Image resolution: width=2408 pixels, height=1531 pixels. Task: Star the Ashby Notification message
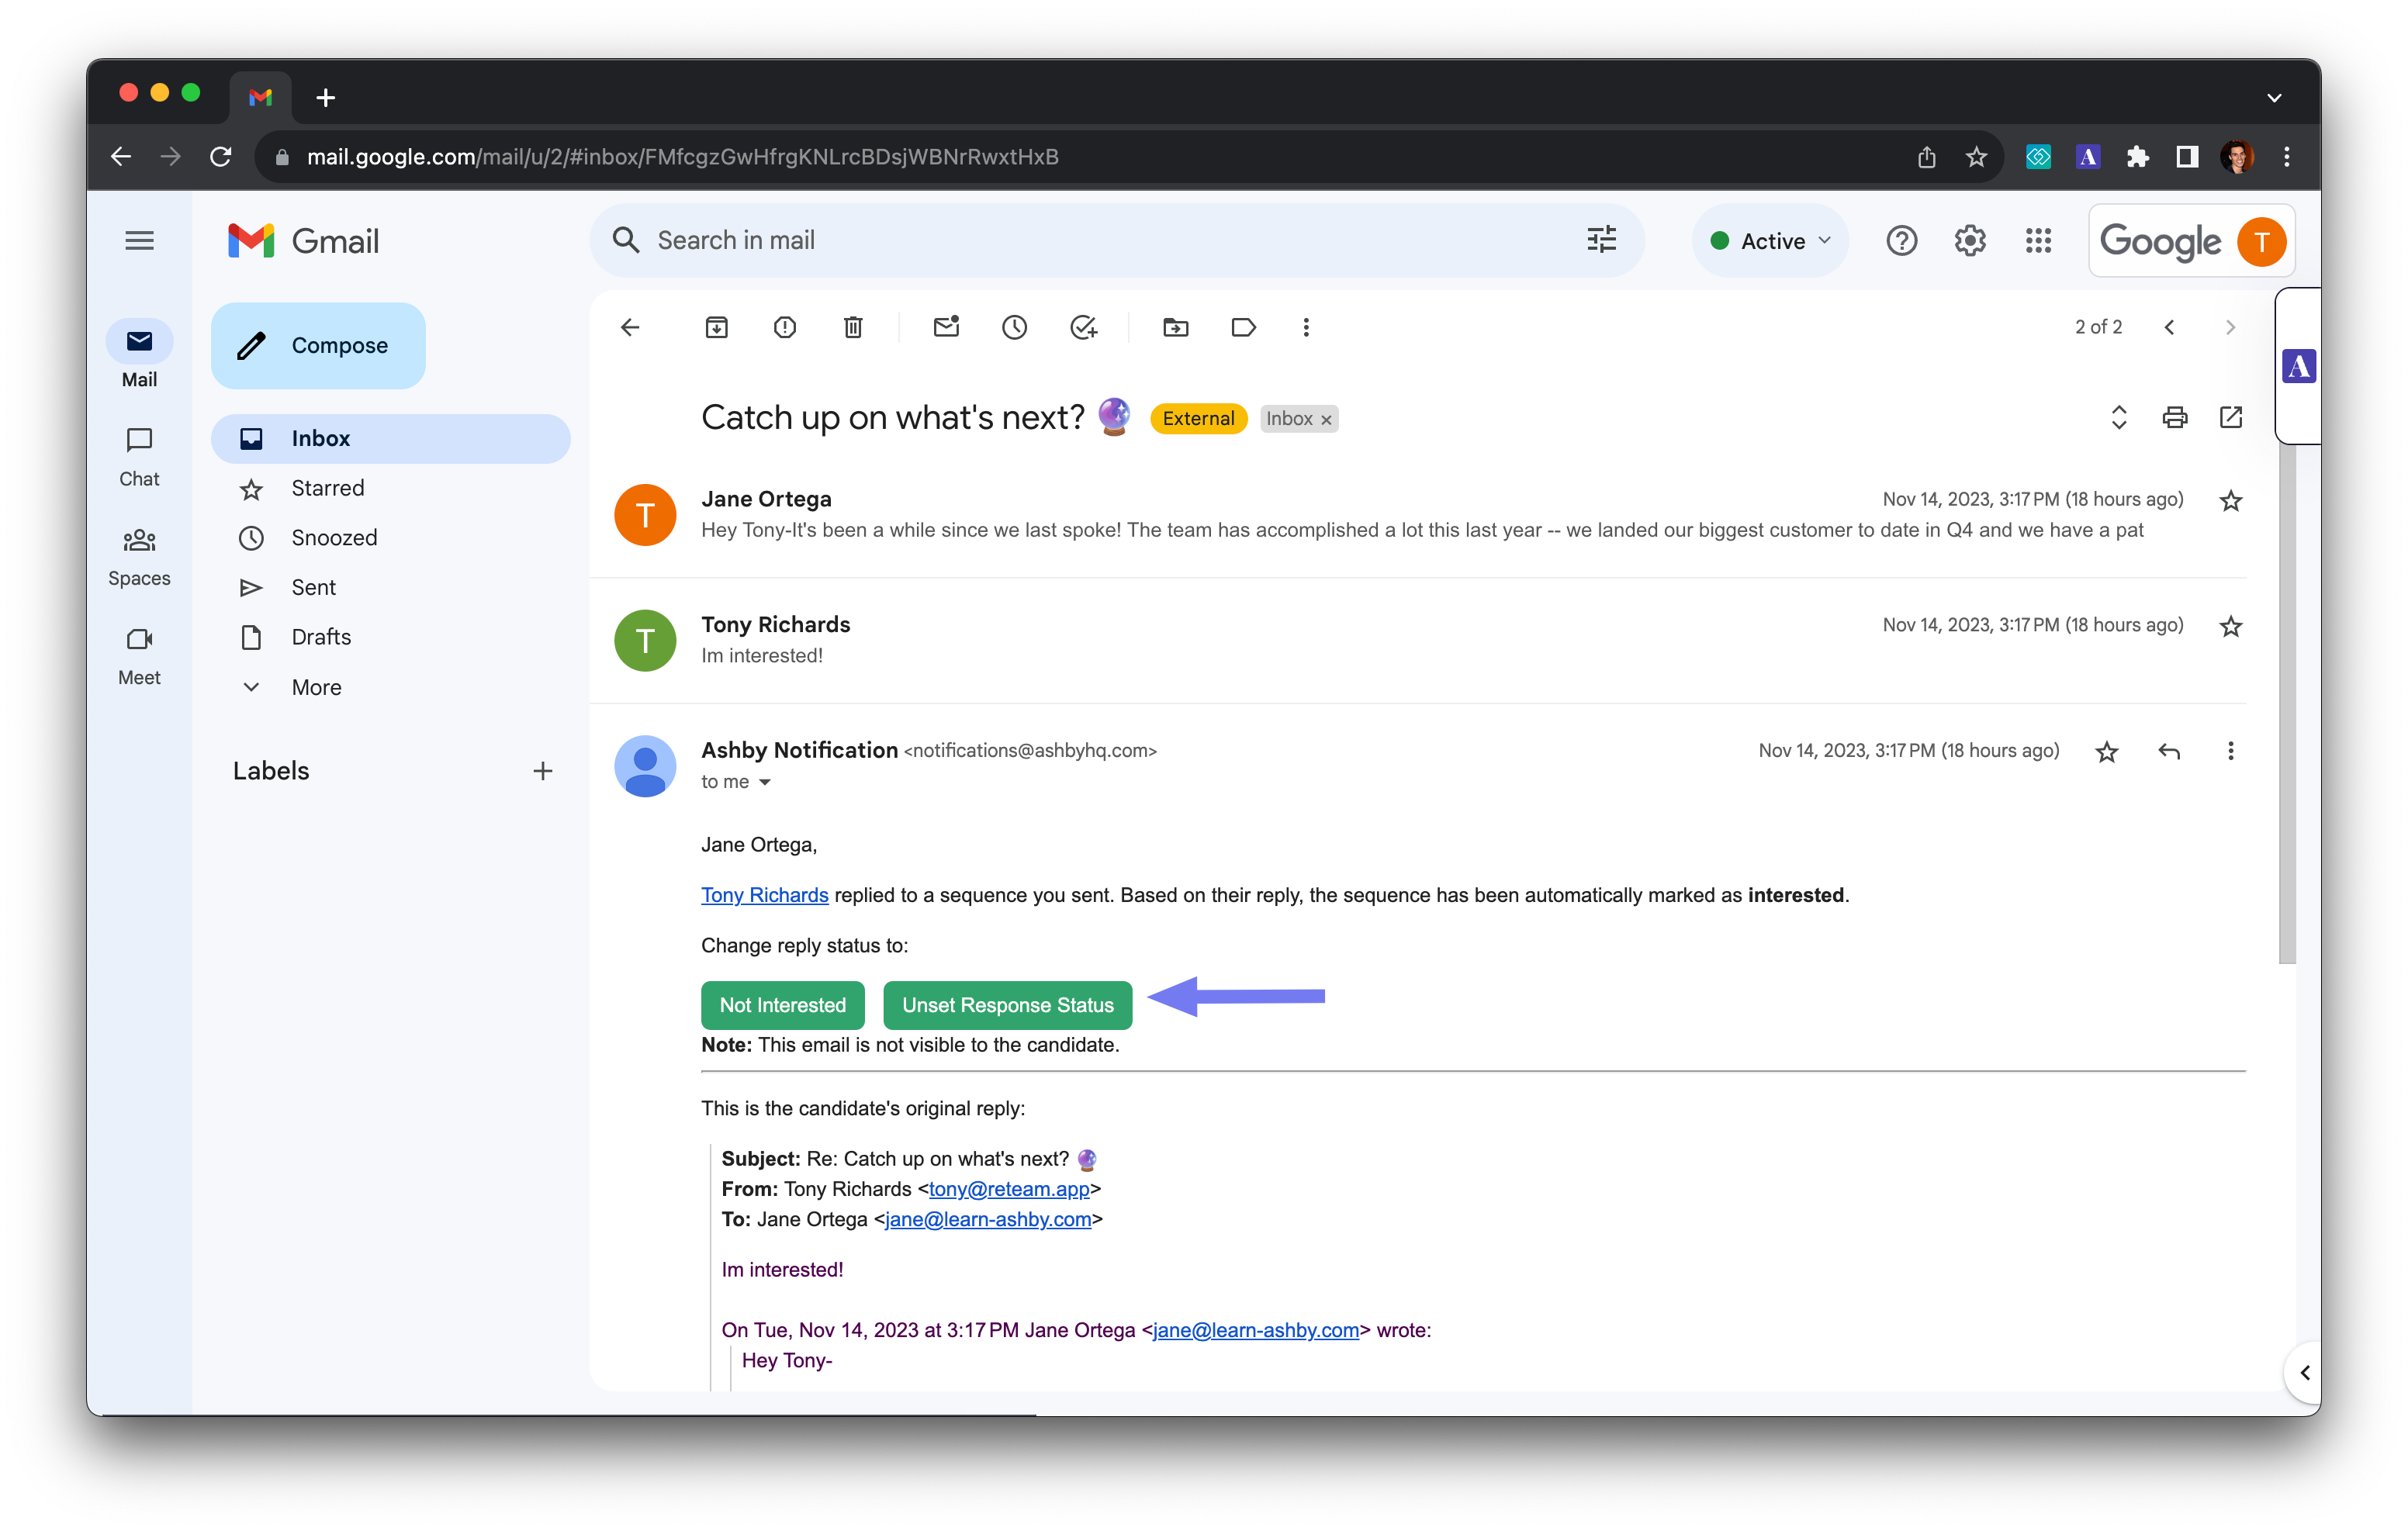tap(2107, 752)
